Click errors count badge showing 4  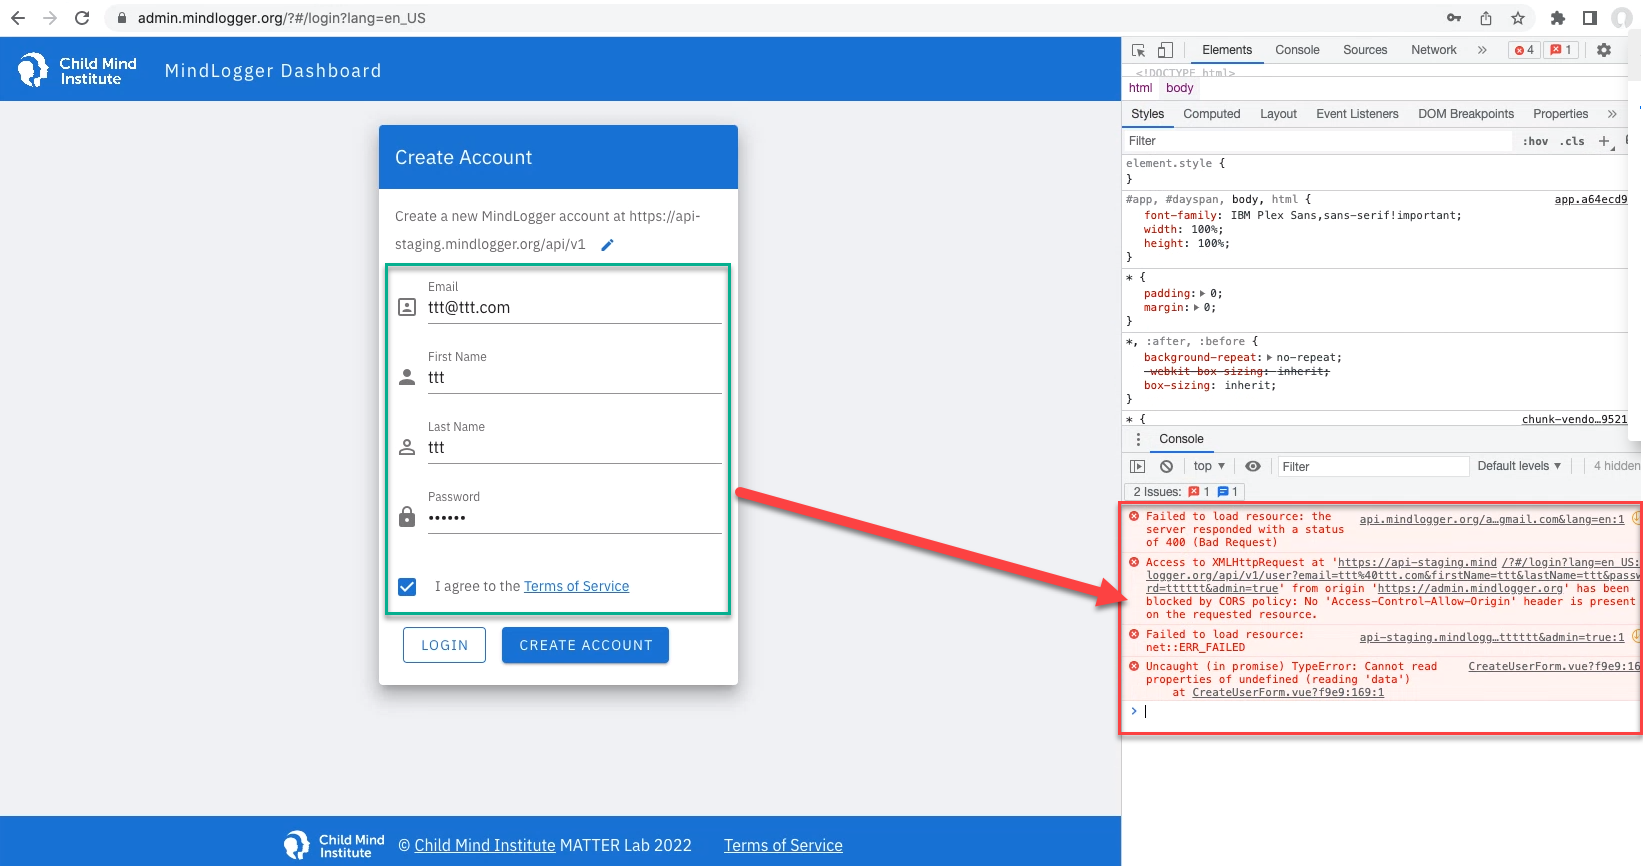tap(1524, 50)
